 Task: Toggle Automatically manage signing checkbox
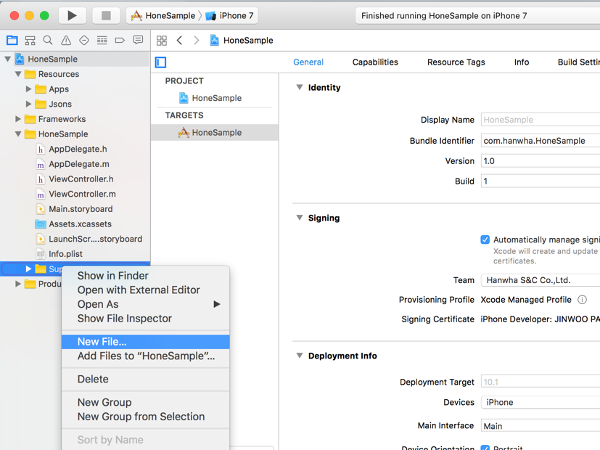[485, 240]
